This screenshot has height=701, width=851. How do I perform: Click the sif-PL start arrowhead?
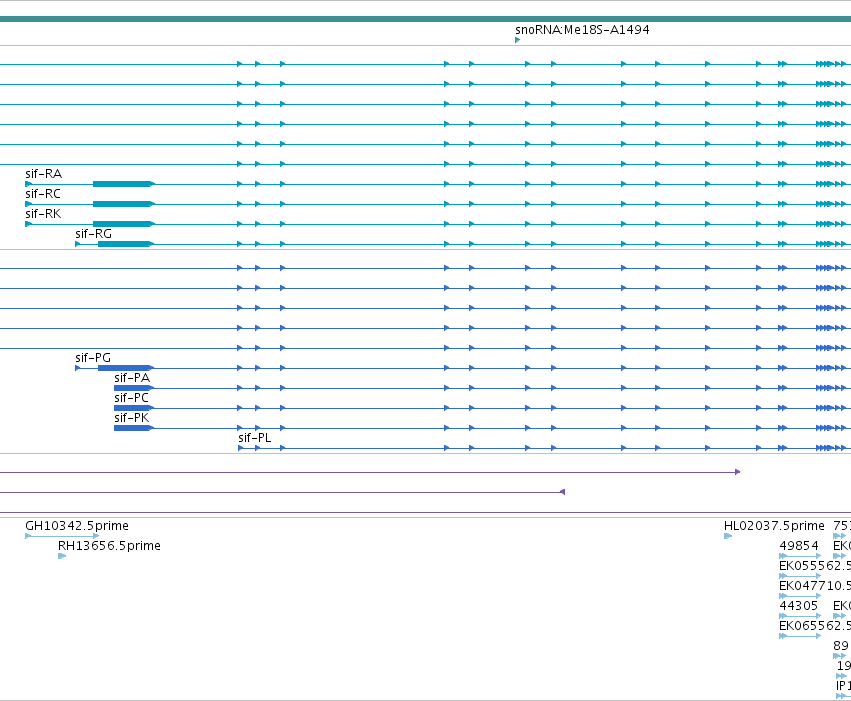pyautogui.click(x=241, y=448)
